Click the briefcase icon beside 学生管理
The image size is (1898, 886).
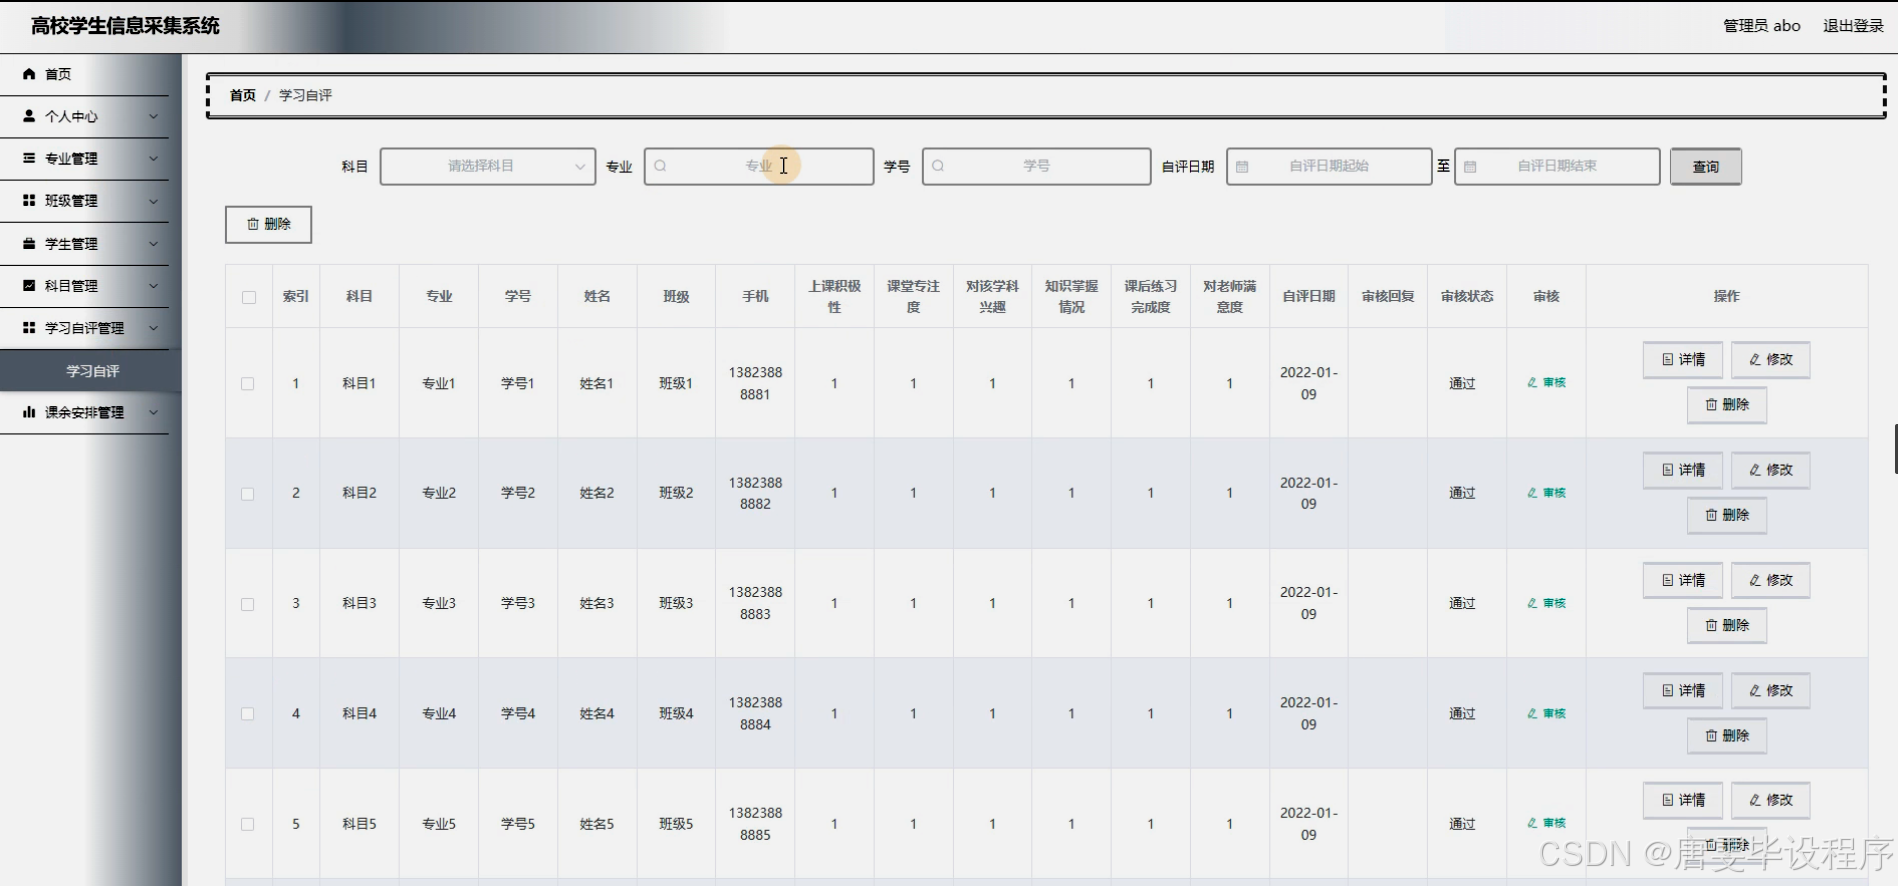pos(29,243)
